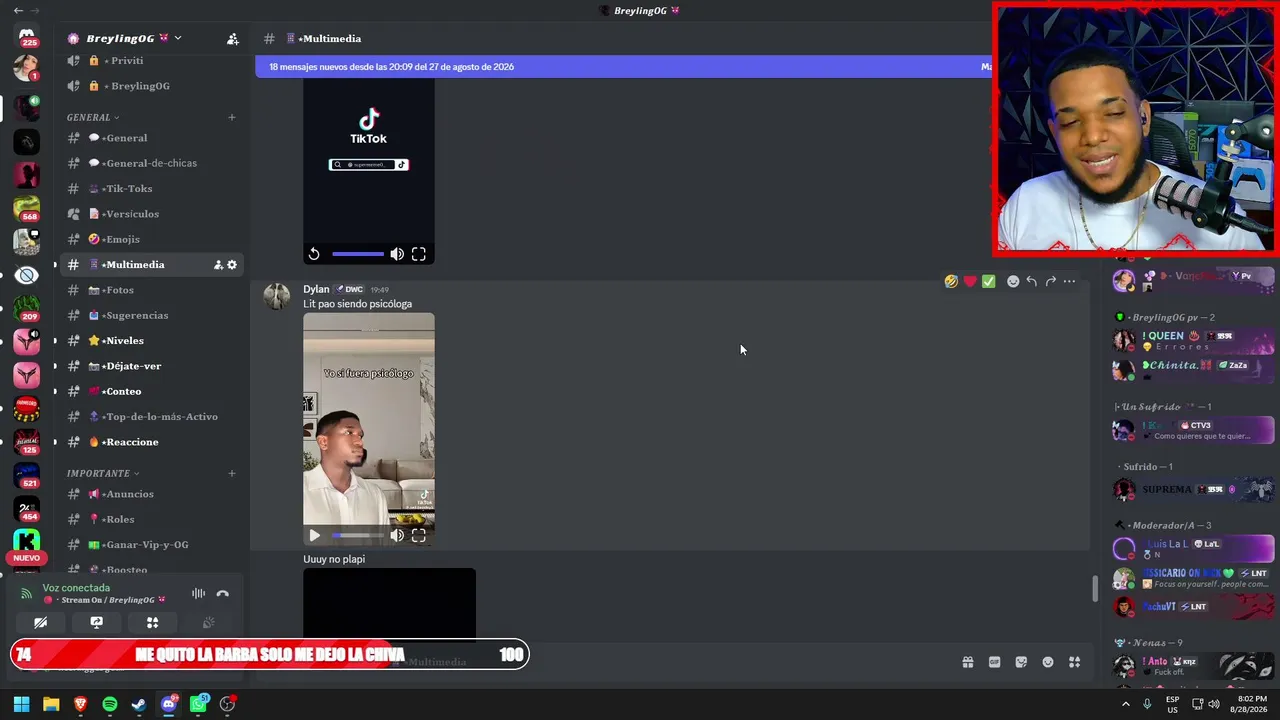Open the General-de-chicas channel
Viewport: 1280px width, 720px height.
(150, 163)
